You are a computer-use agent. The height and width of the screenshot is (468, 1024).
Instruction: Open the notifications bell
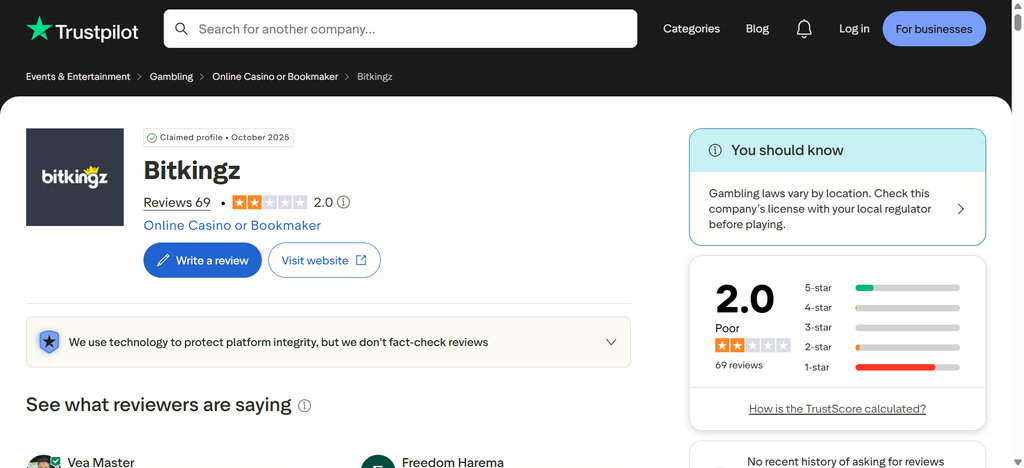tap(804, 29)
